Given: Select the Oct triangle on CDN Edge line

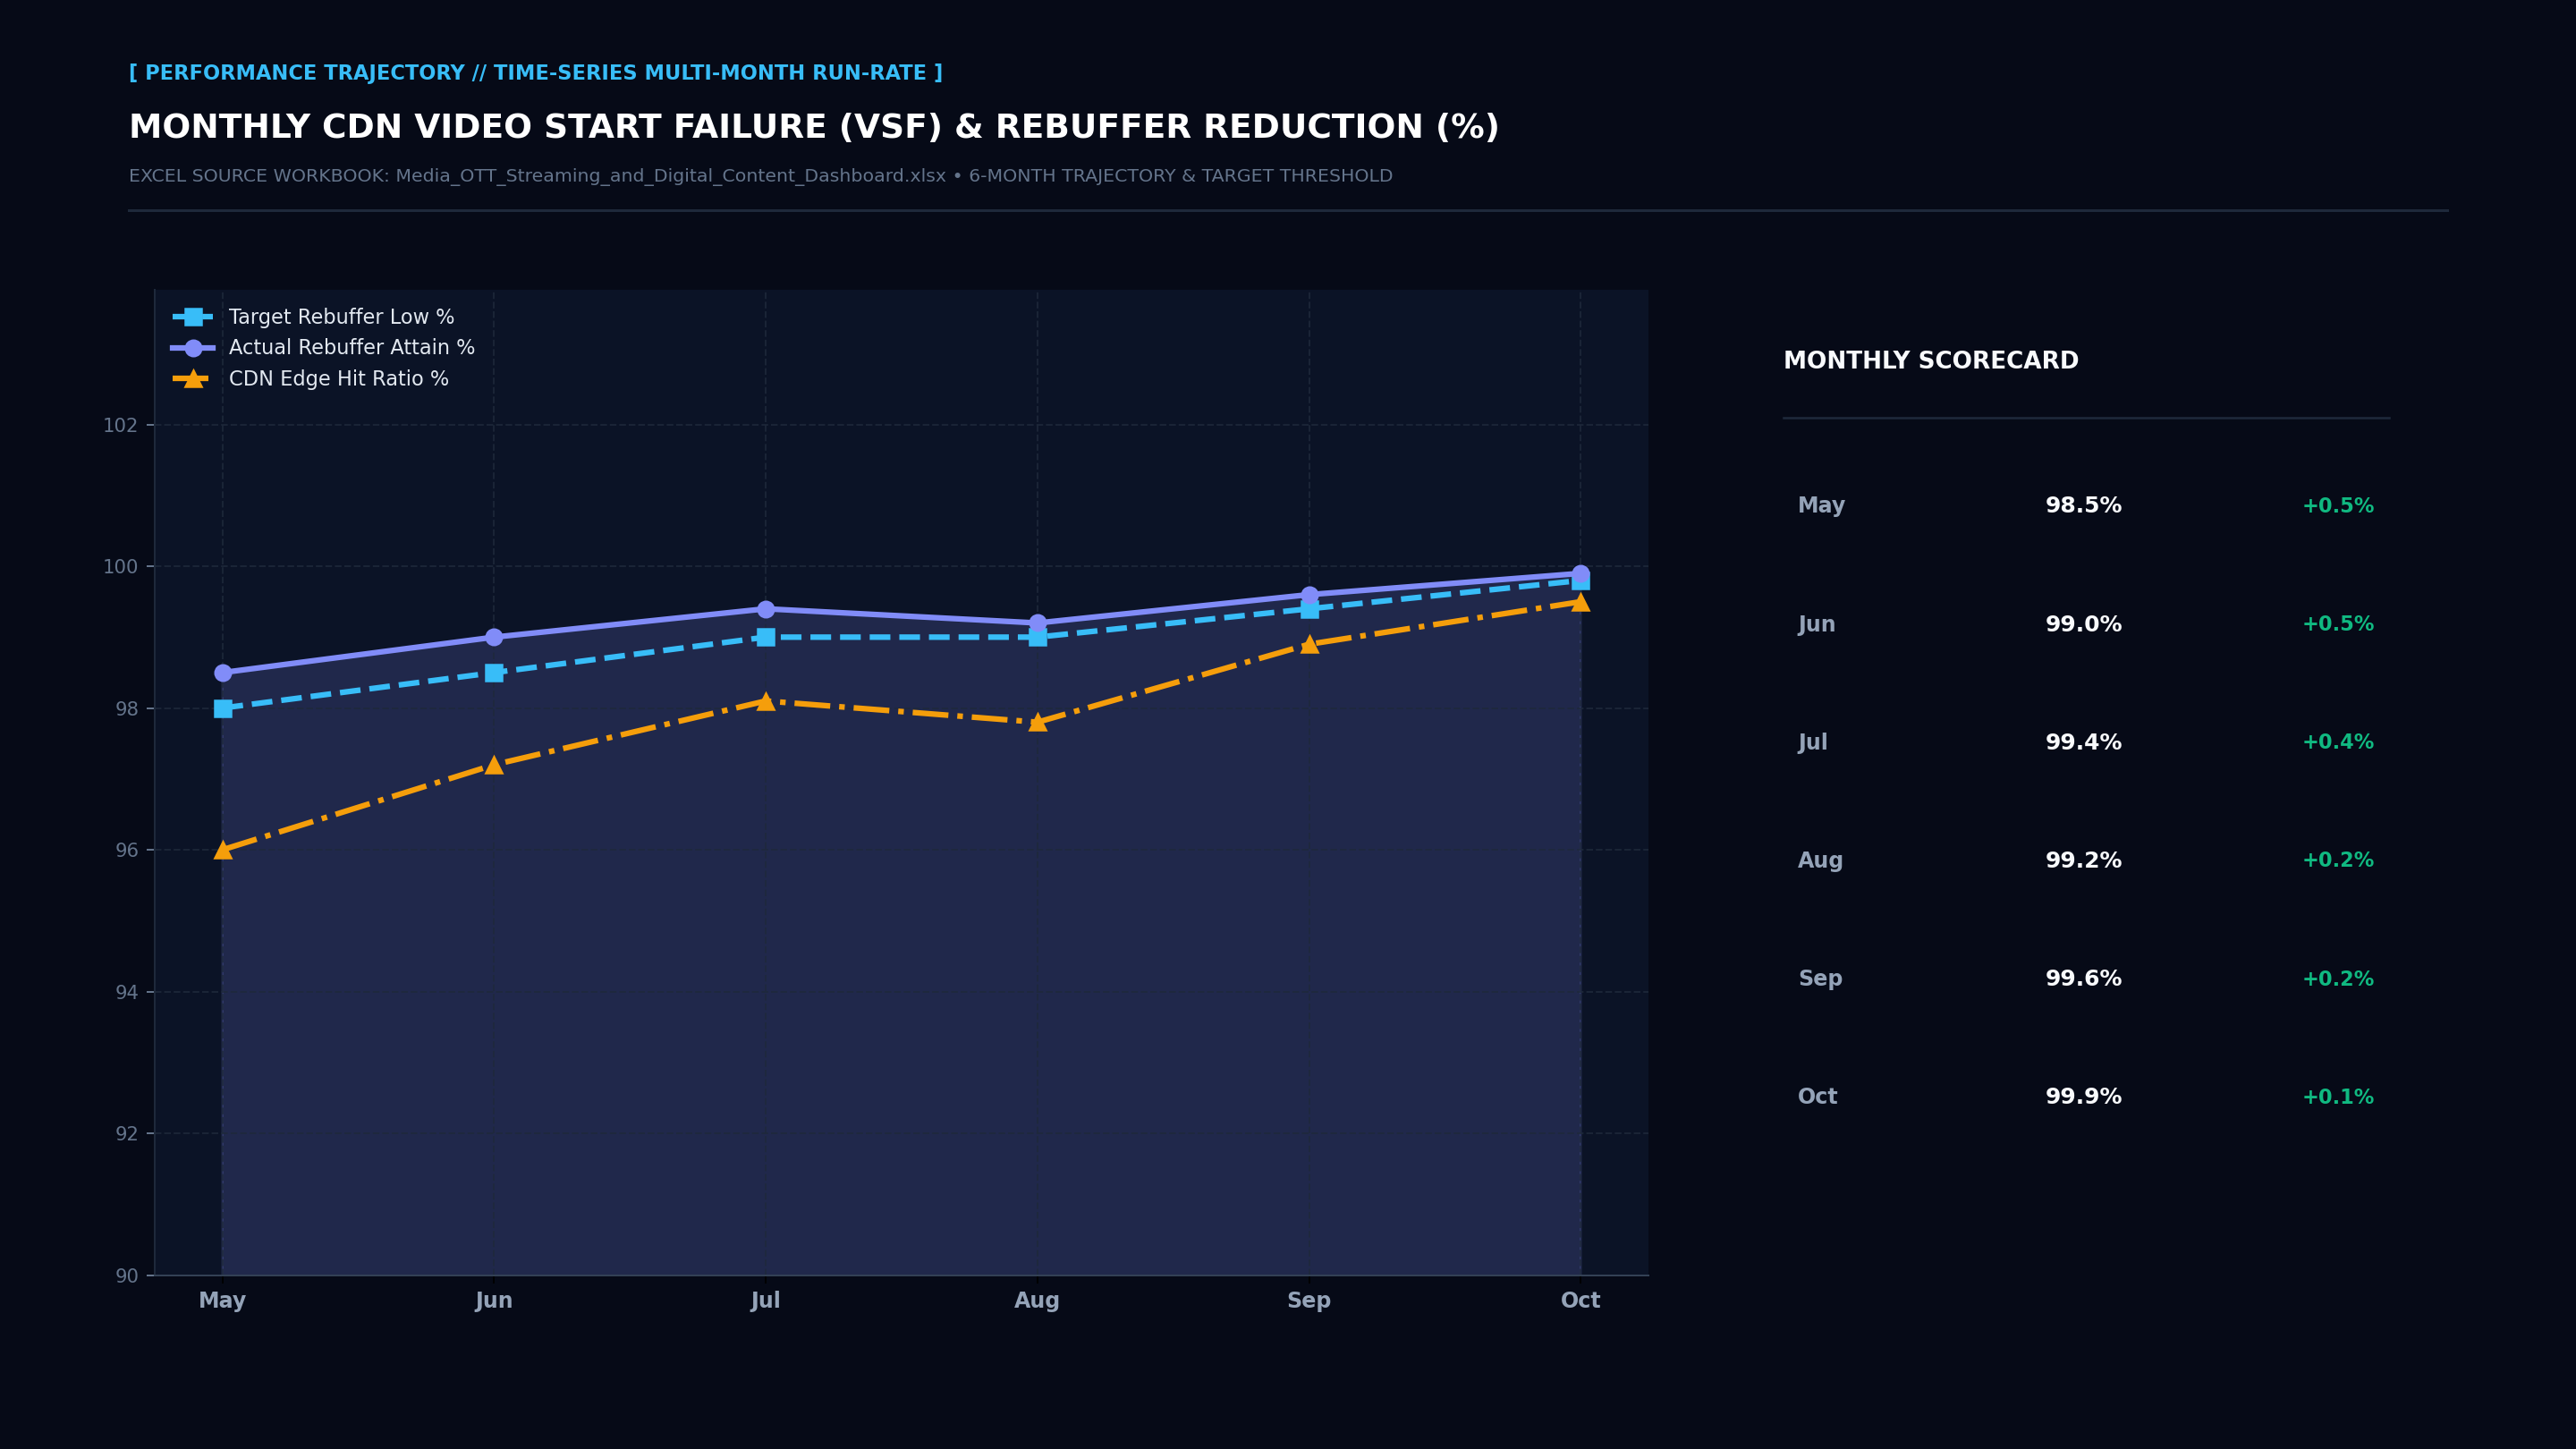Looking at the screenshot, I should (1581, 602).
